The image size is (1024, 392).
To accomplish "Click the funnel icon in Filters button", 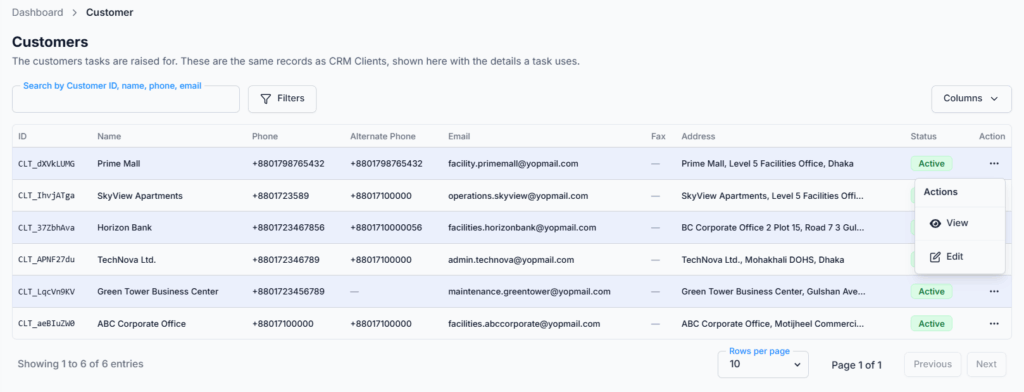I will (266, 99).
